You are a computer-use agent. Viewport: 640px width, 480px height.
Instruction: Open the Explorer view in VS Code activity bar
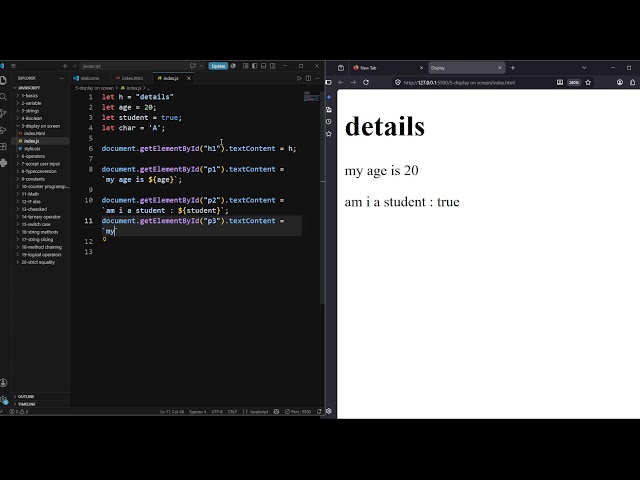coord(3,80)
